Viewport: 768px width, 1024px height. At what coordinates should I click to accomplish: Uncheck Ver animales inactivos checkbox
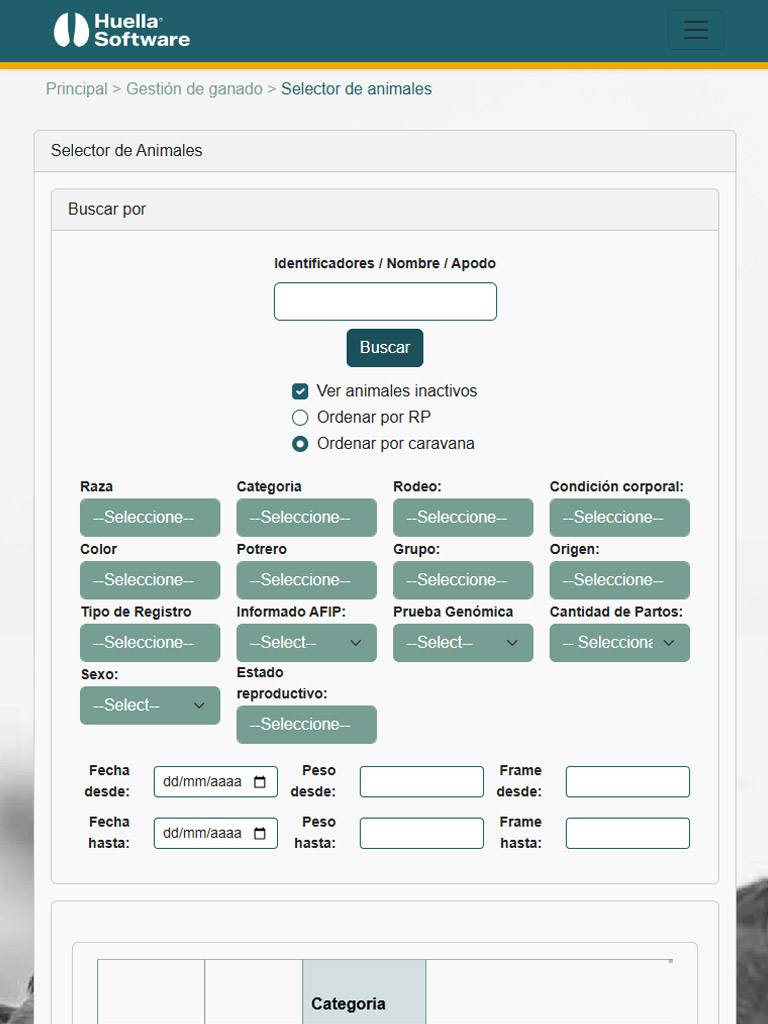[300, 391]
